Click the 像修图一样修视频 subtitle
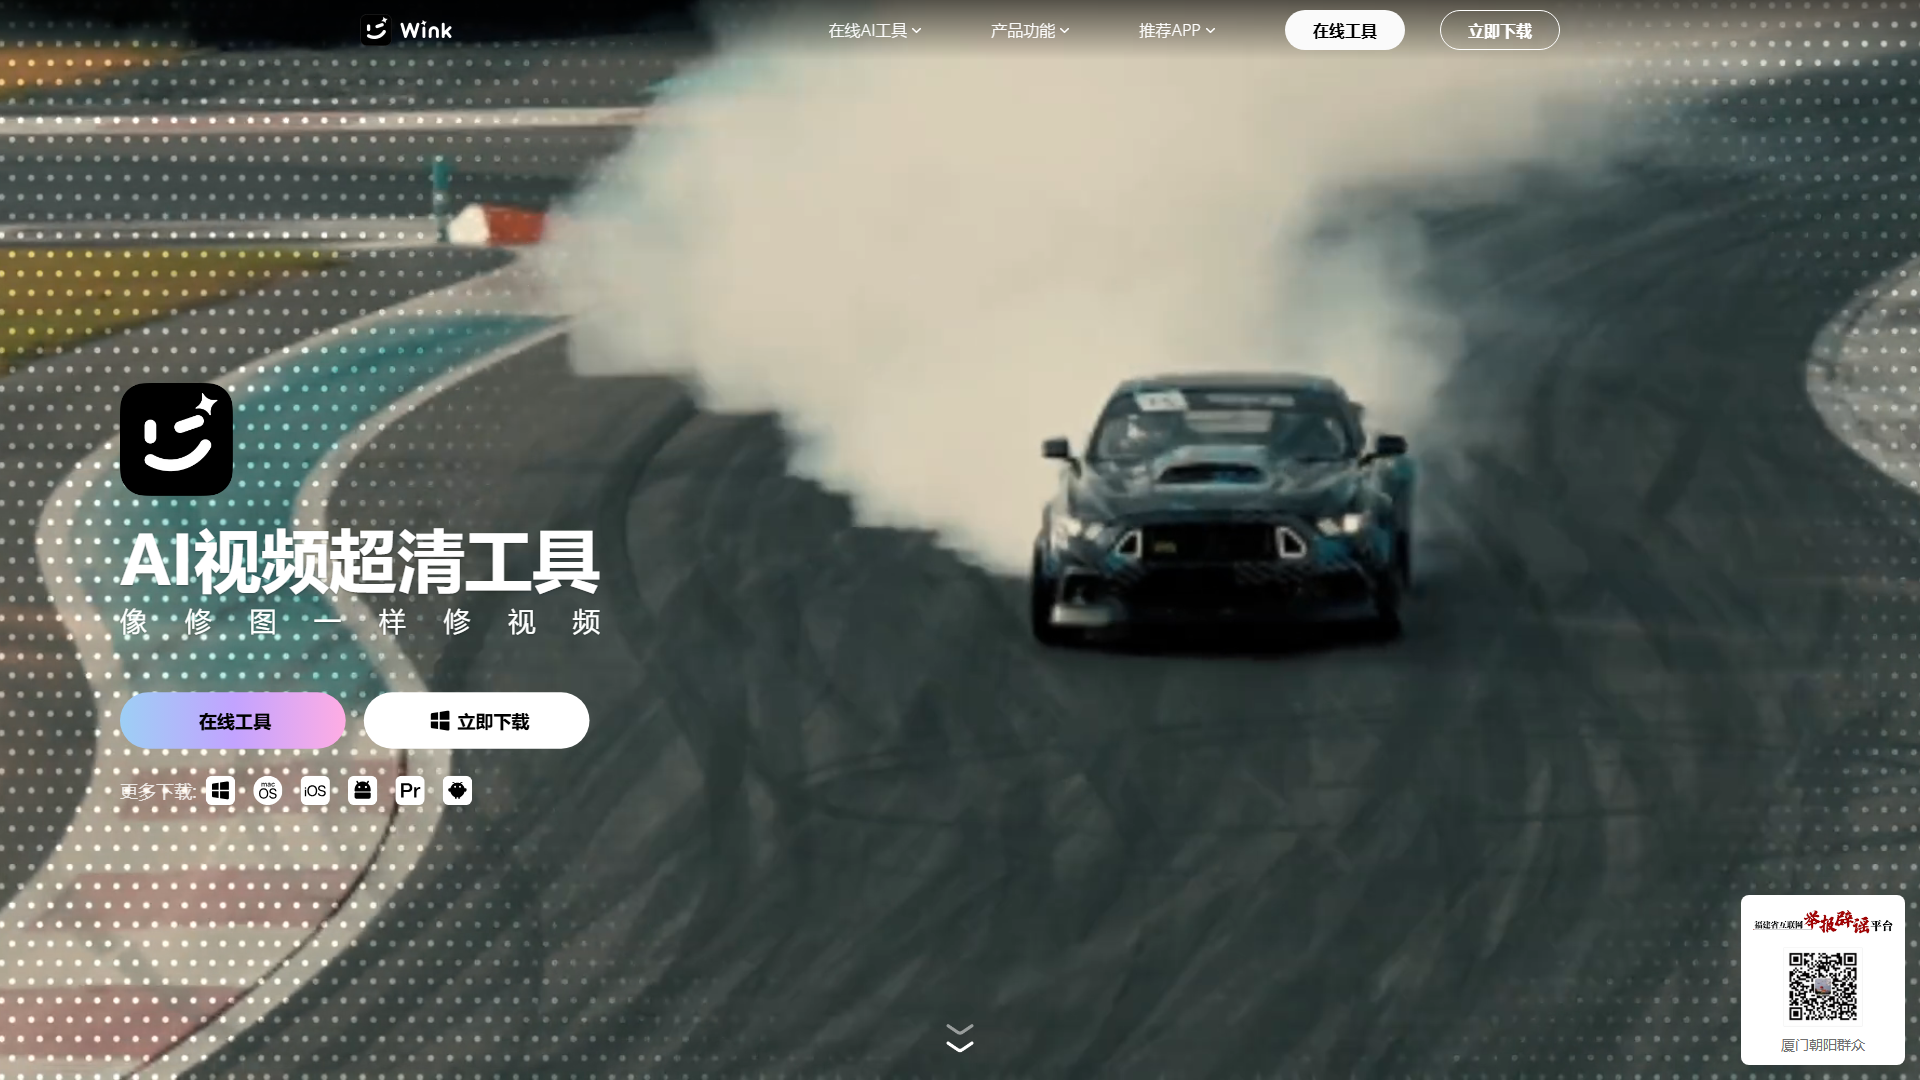This screenshot has width=1920, height=1080. click(360, 622)
